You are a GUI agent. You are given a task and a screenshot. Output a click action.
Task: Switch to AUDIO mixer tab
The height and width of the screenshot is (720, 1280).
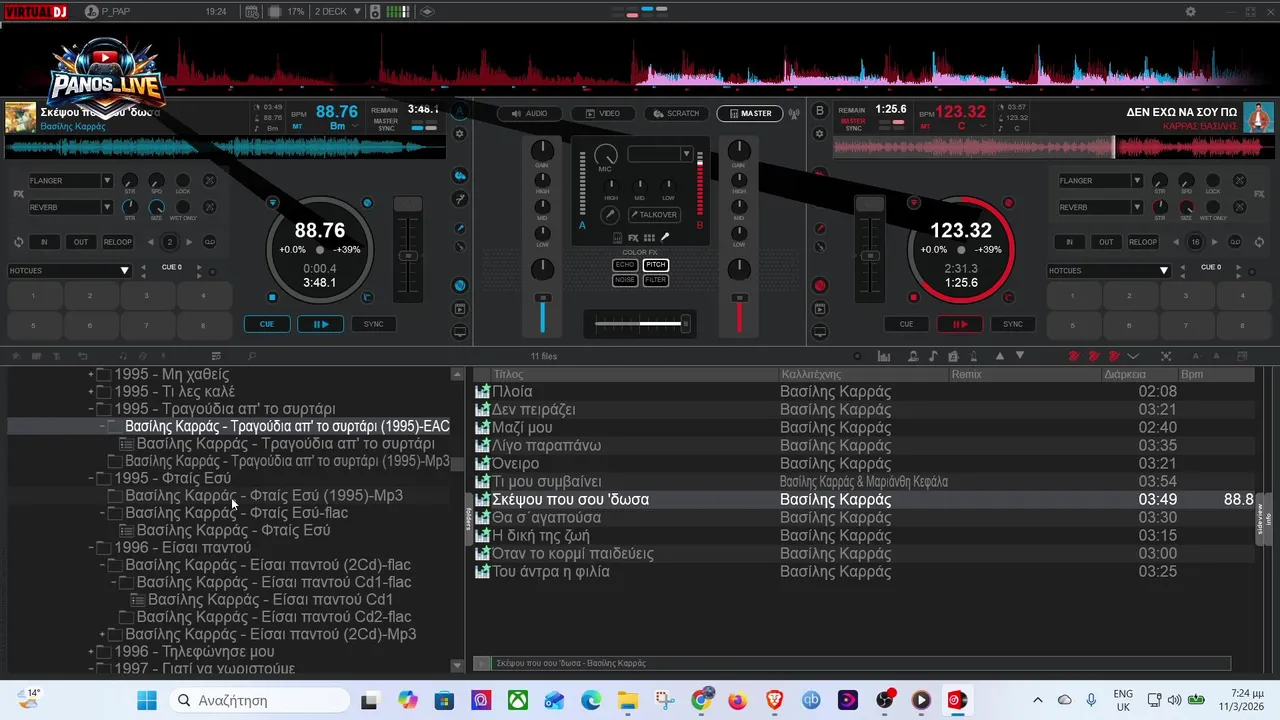tap(530, 113)
